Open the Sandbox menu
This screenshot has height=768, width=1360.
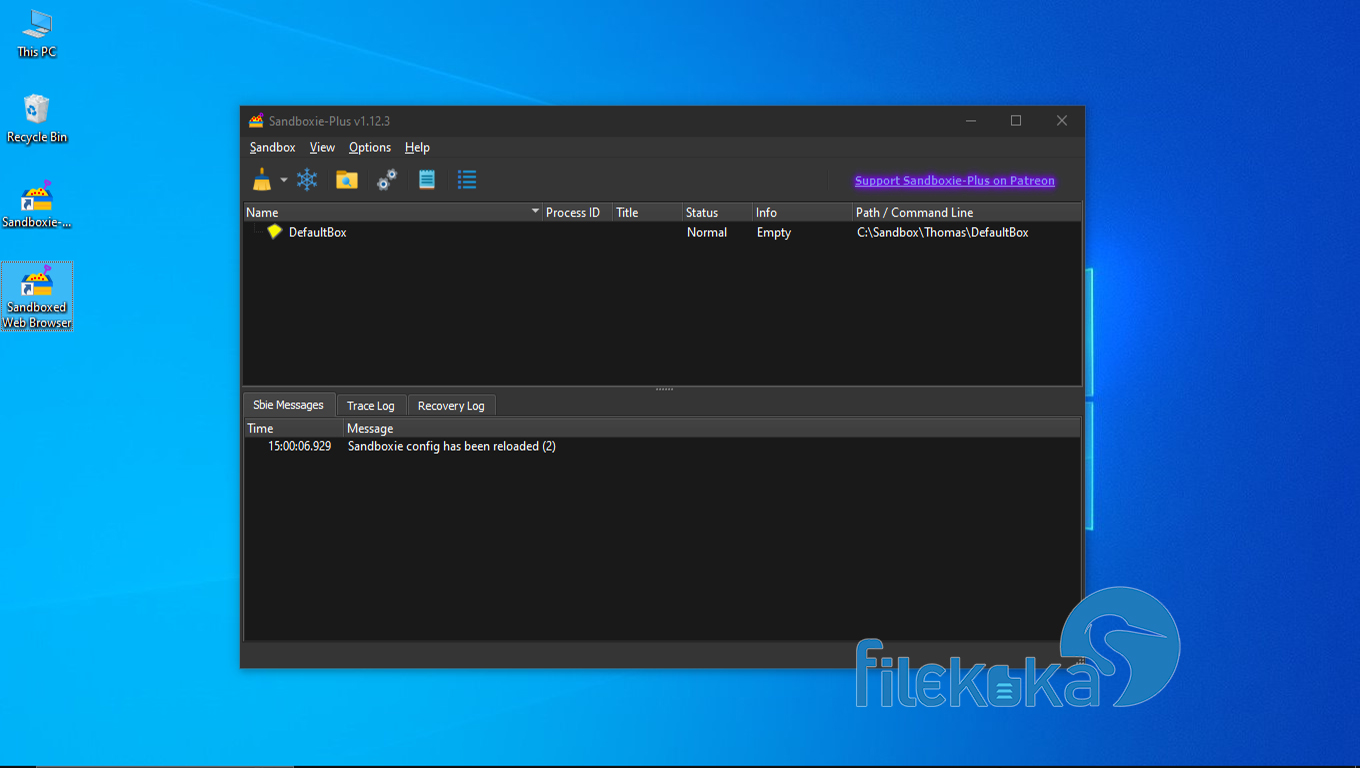(273, 147)
